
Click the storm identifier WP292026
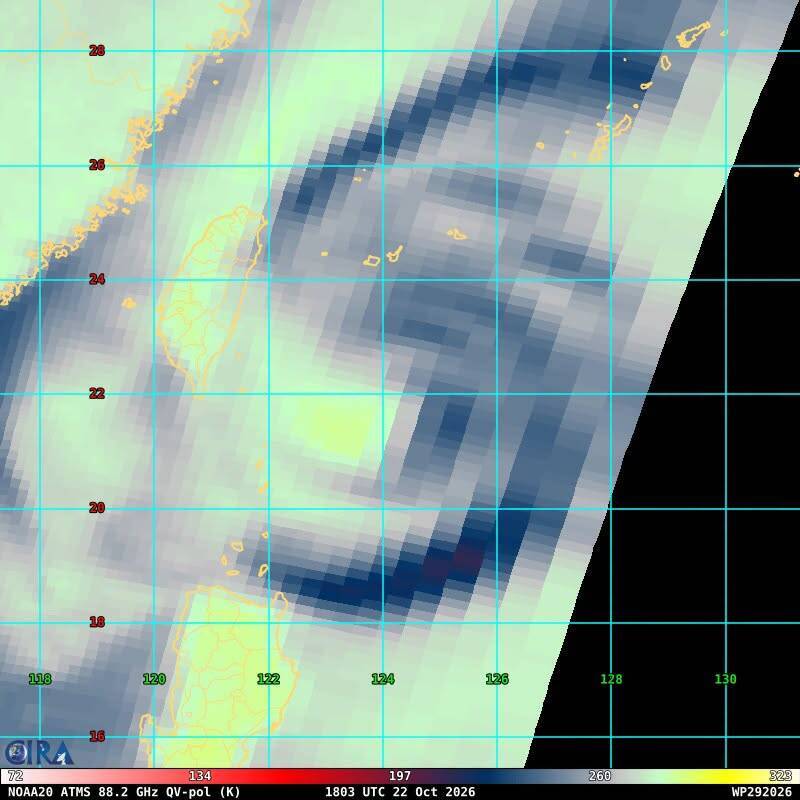(762, 792)
